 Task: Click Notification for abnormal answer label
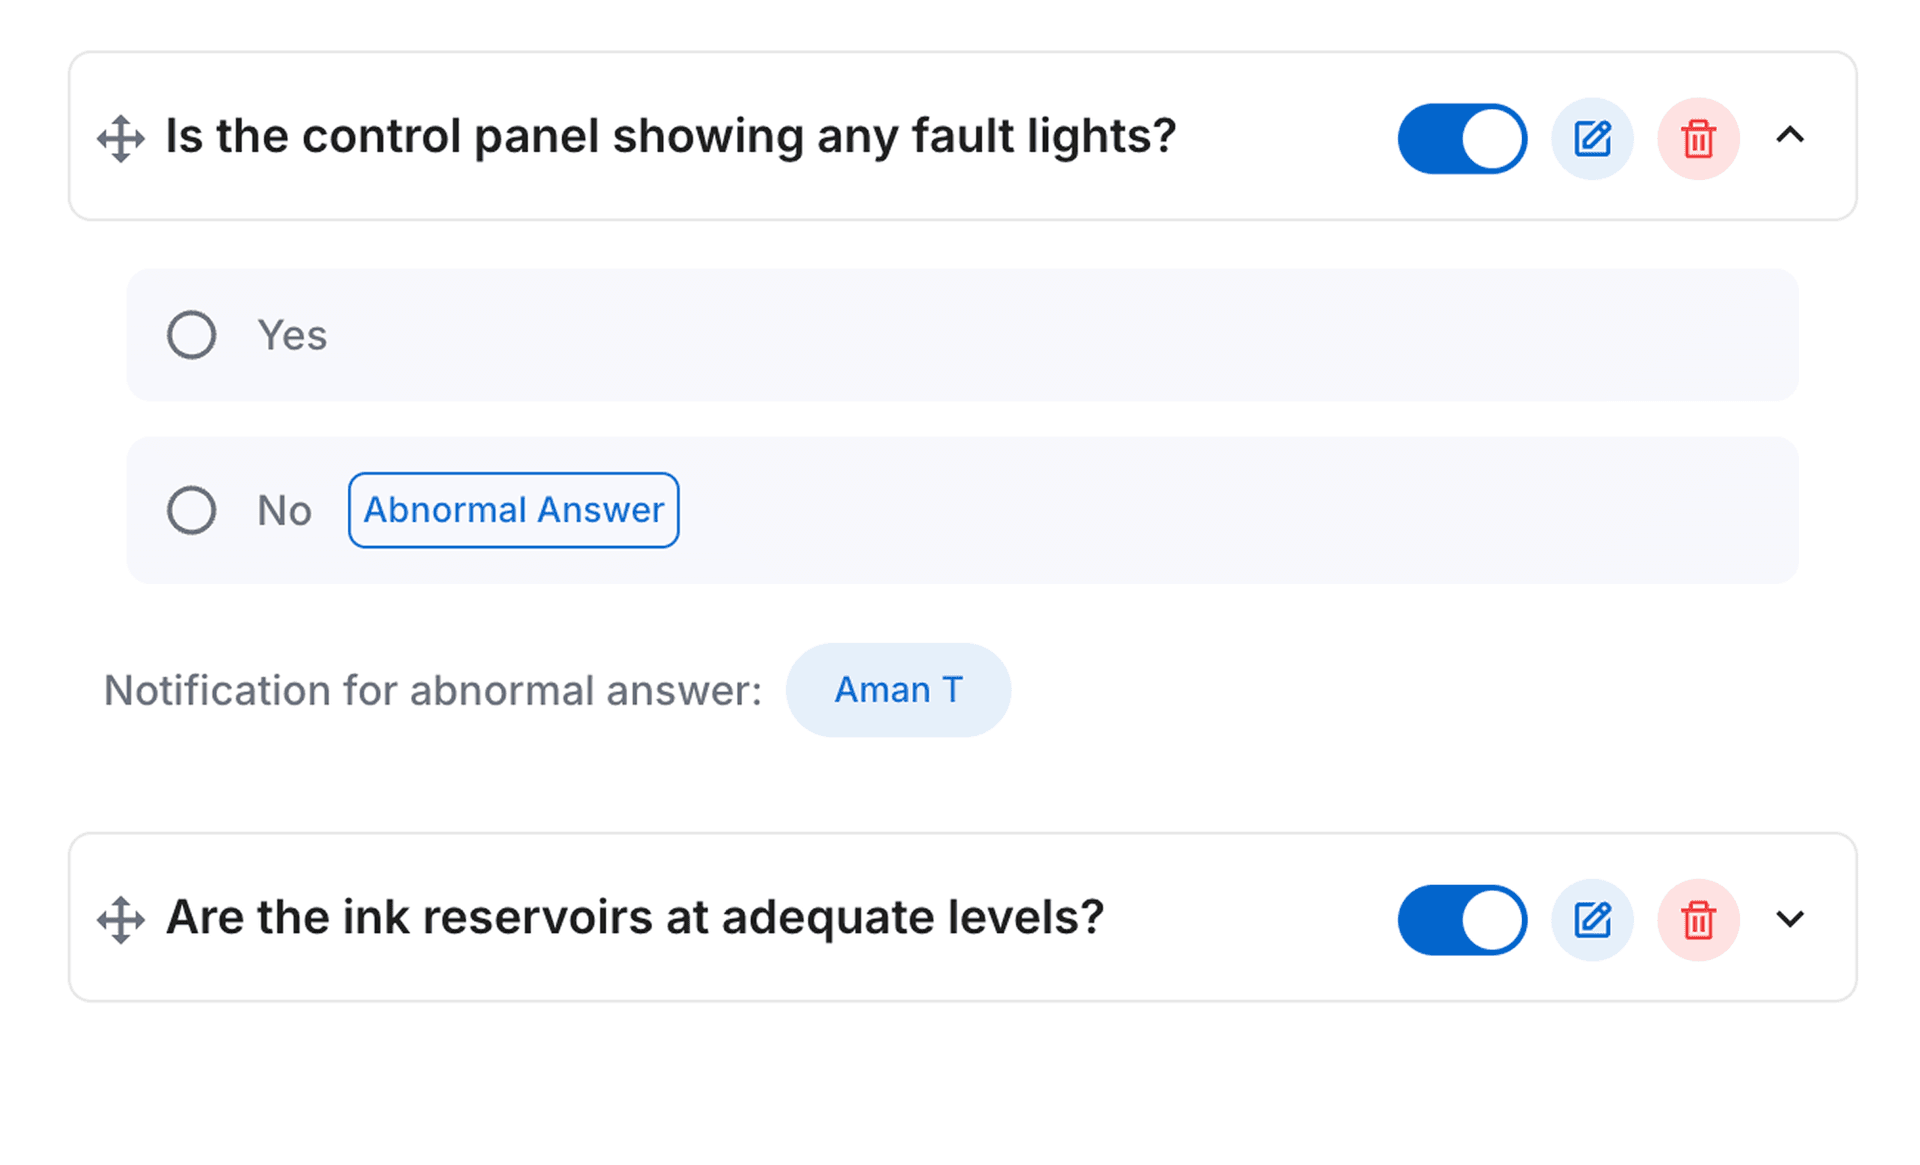pyautogui.click(x=432, y=691)
